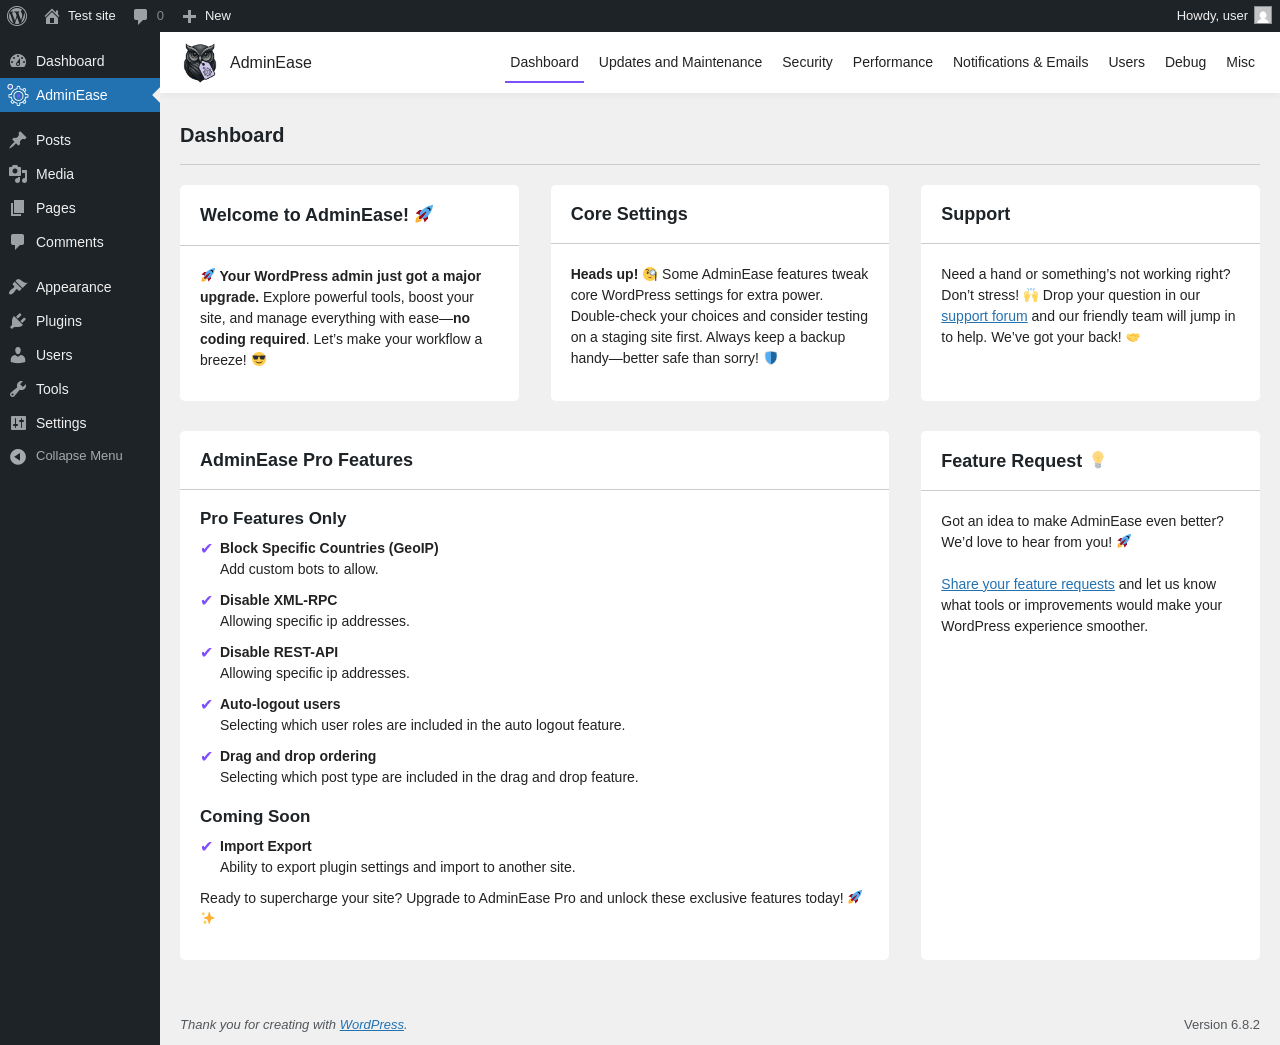This screenshot has width=1280, height=1045.
Task: Switch to Updates and Maintenance tab
Action: click(x=680, y=62)
